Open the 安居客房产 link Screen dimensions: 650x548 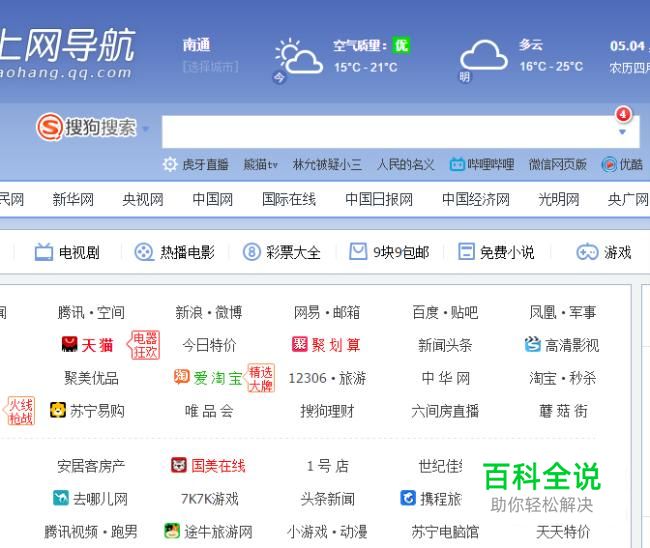91,466
